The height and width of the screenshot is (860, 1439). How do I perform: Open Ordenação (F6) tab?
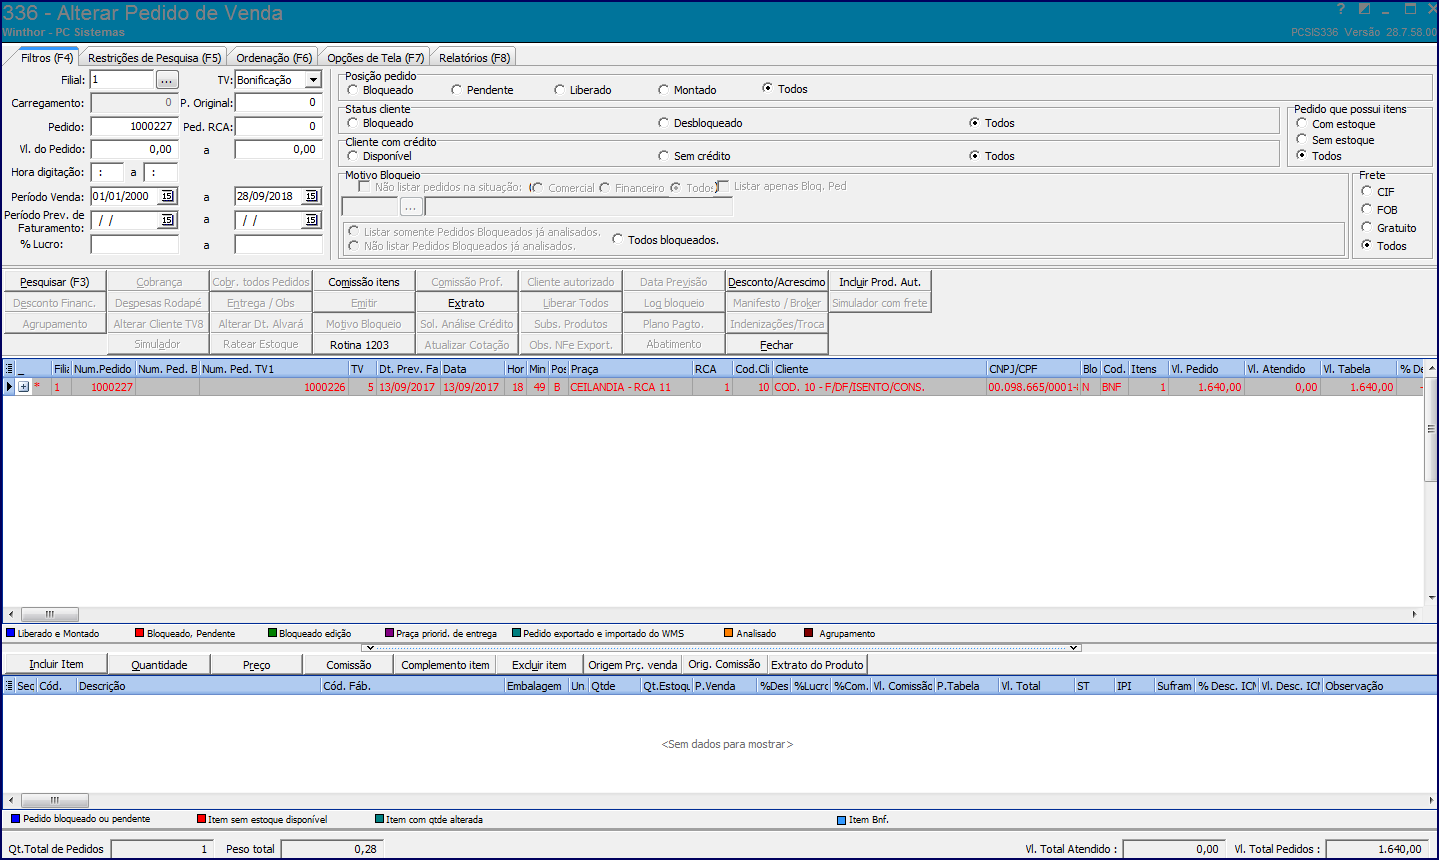pos(274,58)
